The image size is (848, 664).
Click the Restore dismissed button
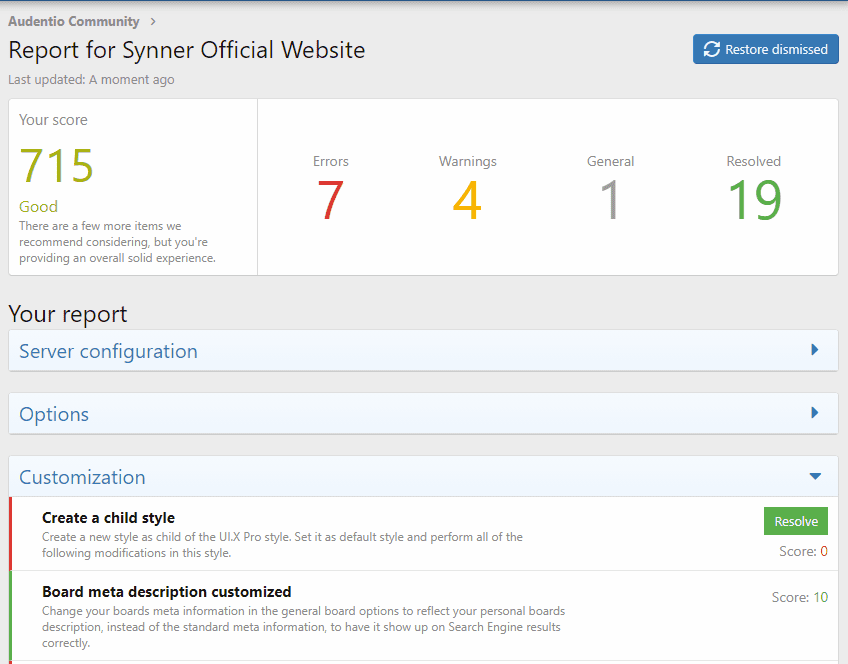tap(766, 49)
